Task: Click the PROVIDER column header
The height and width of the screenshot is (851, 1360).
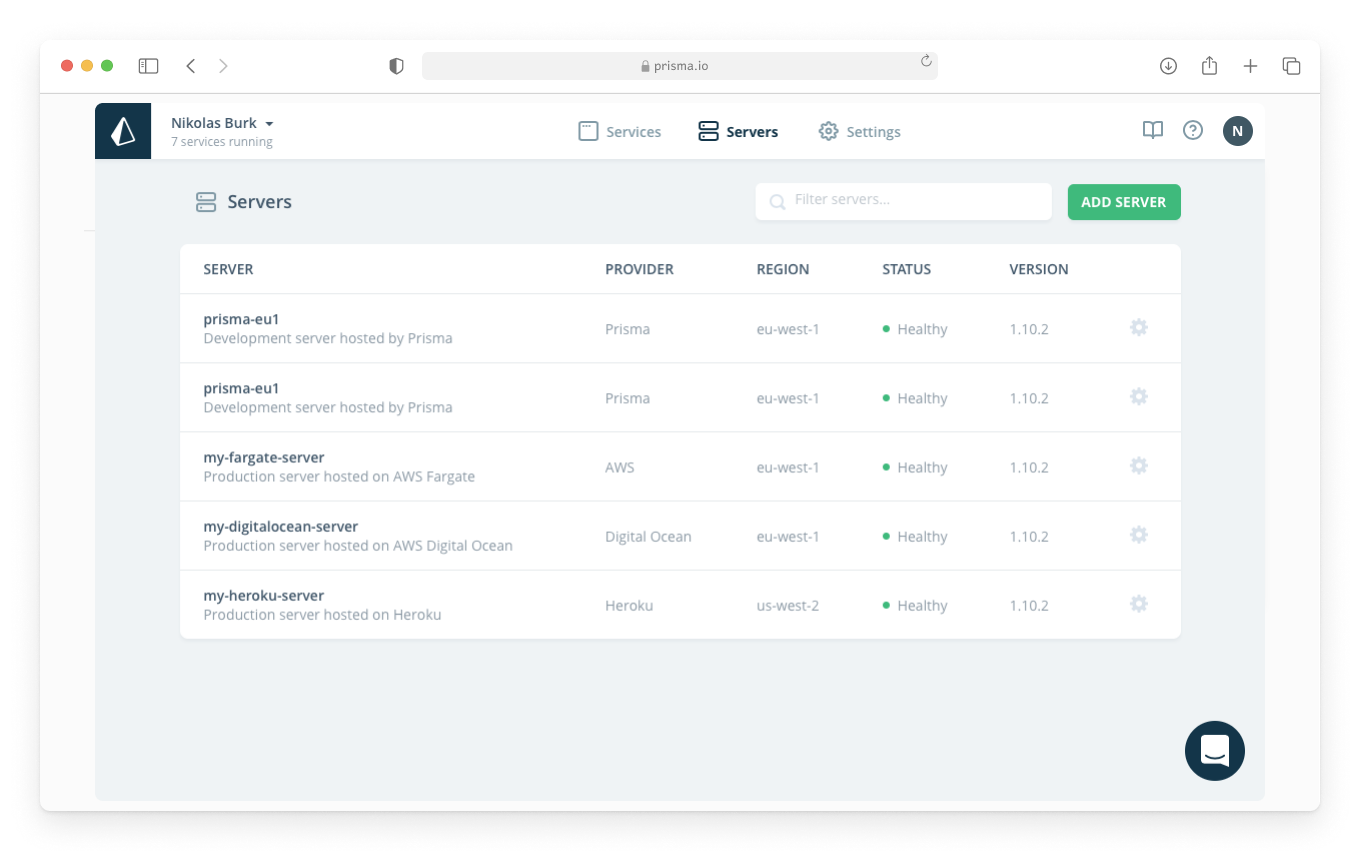Action: [x=639, y=269]
